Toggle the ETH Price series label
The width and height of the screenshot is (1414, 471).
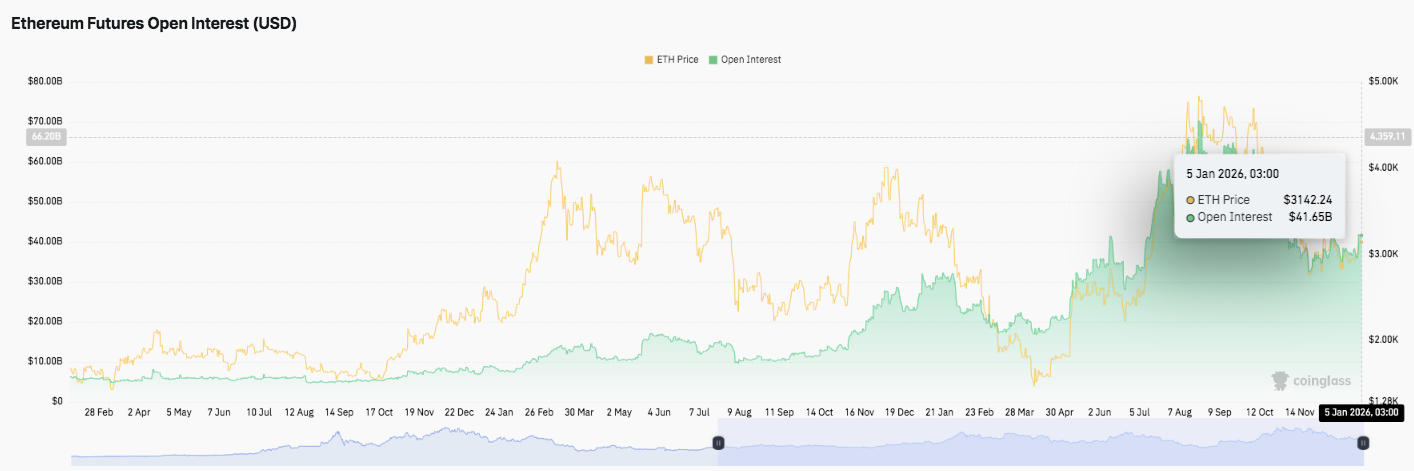coord(677,60)
